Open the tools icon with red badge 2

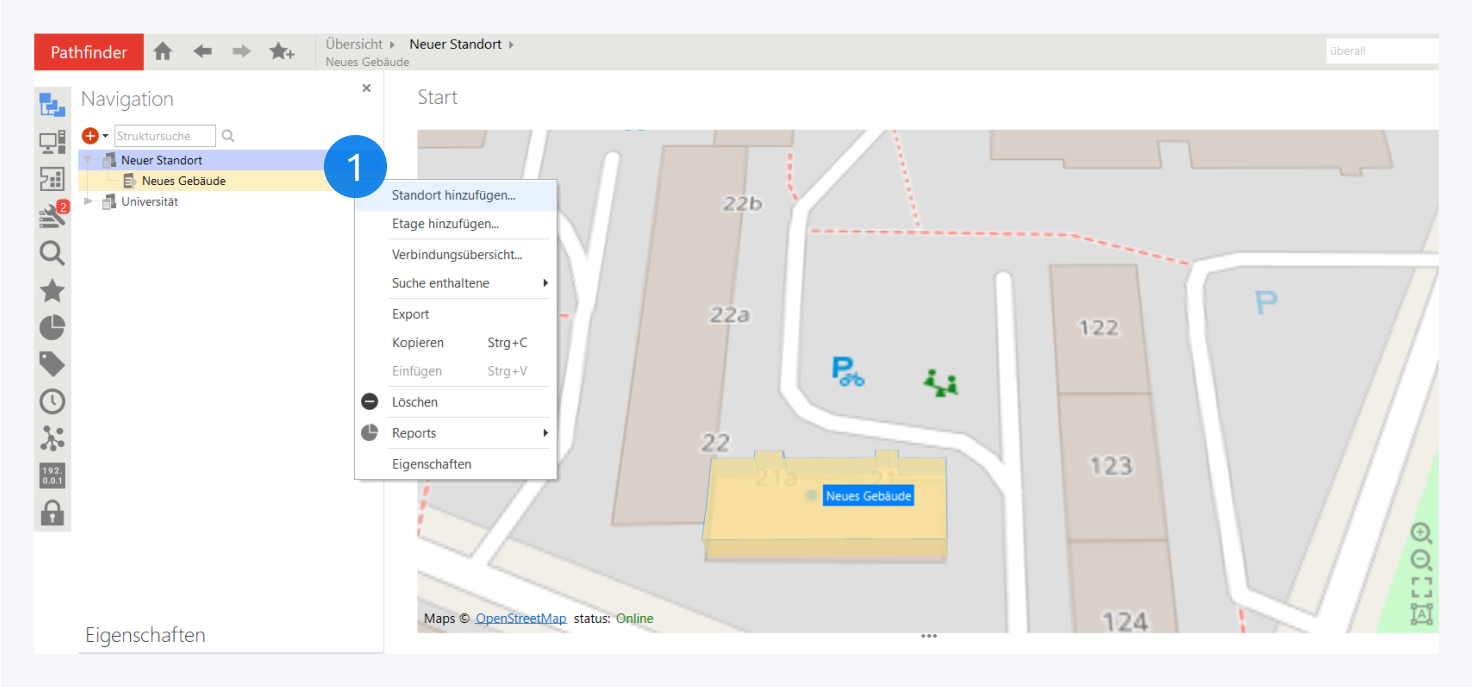pyautogui.click(x=52, y=215)
